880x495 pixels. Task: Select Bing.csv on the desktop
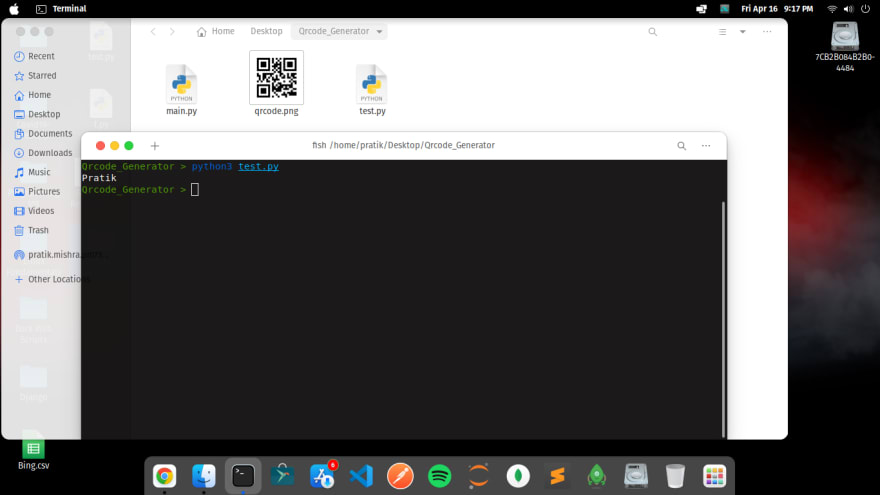click(33, 452)
